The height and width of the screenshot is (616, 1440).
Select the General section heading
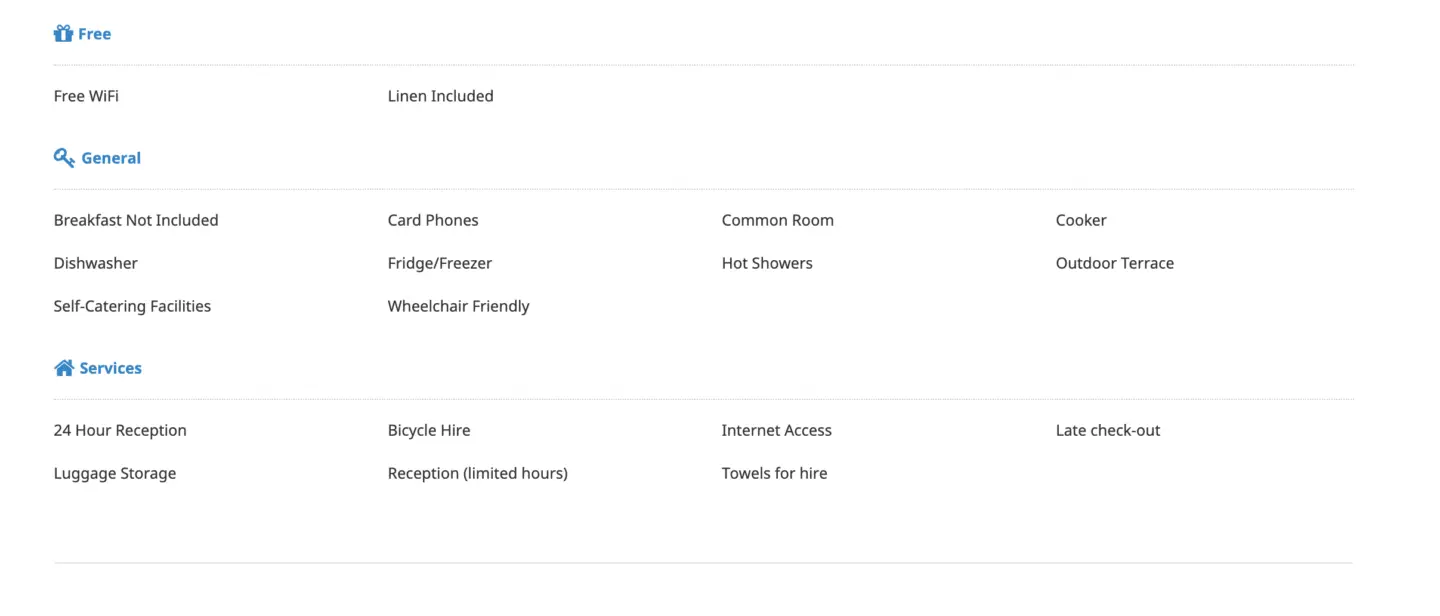(111, 158)
